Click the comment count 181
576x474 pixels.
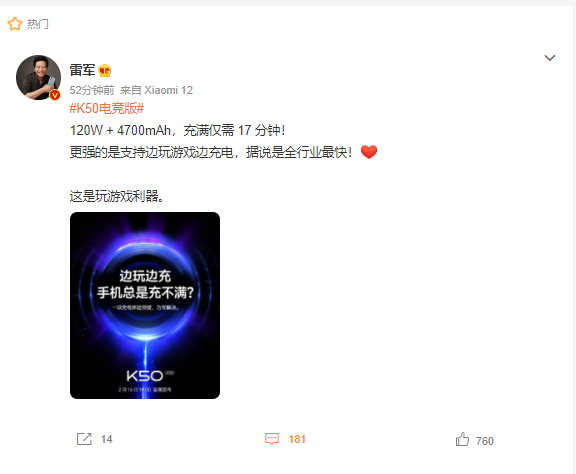pyautogui.click(x=297, y=439)
